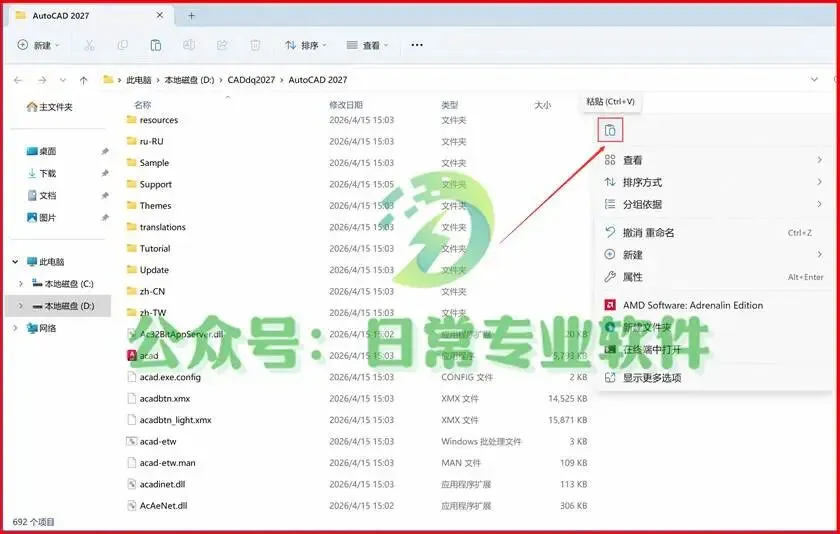Image resolution: width=840 pixels, height=534 pixels.
Task: Sort by Name (名称) column header
Action: click(142, 105)
